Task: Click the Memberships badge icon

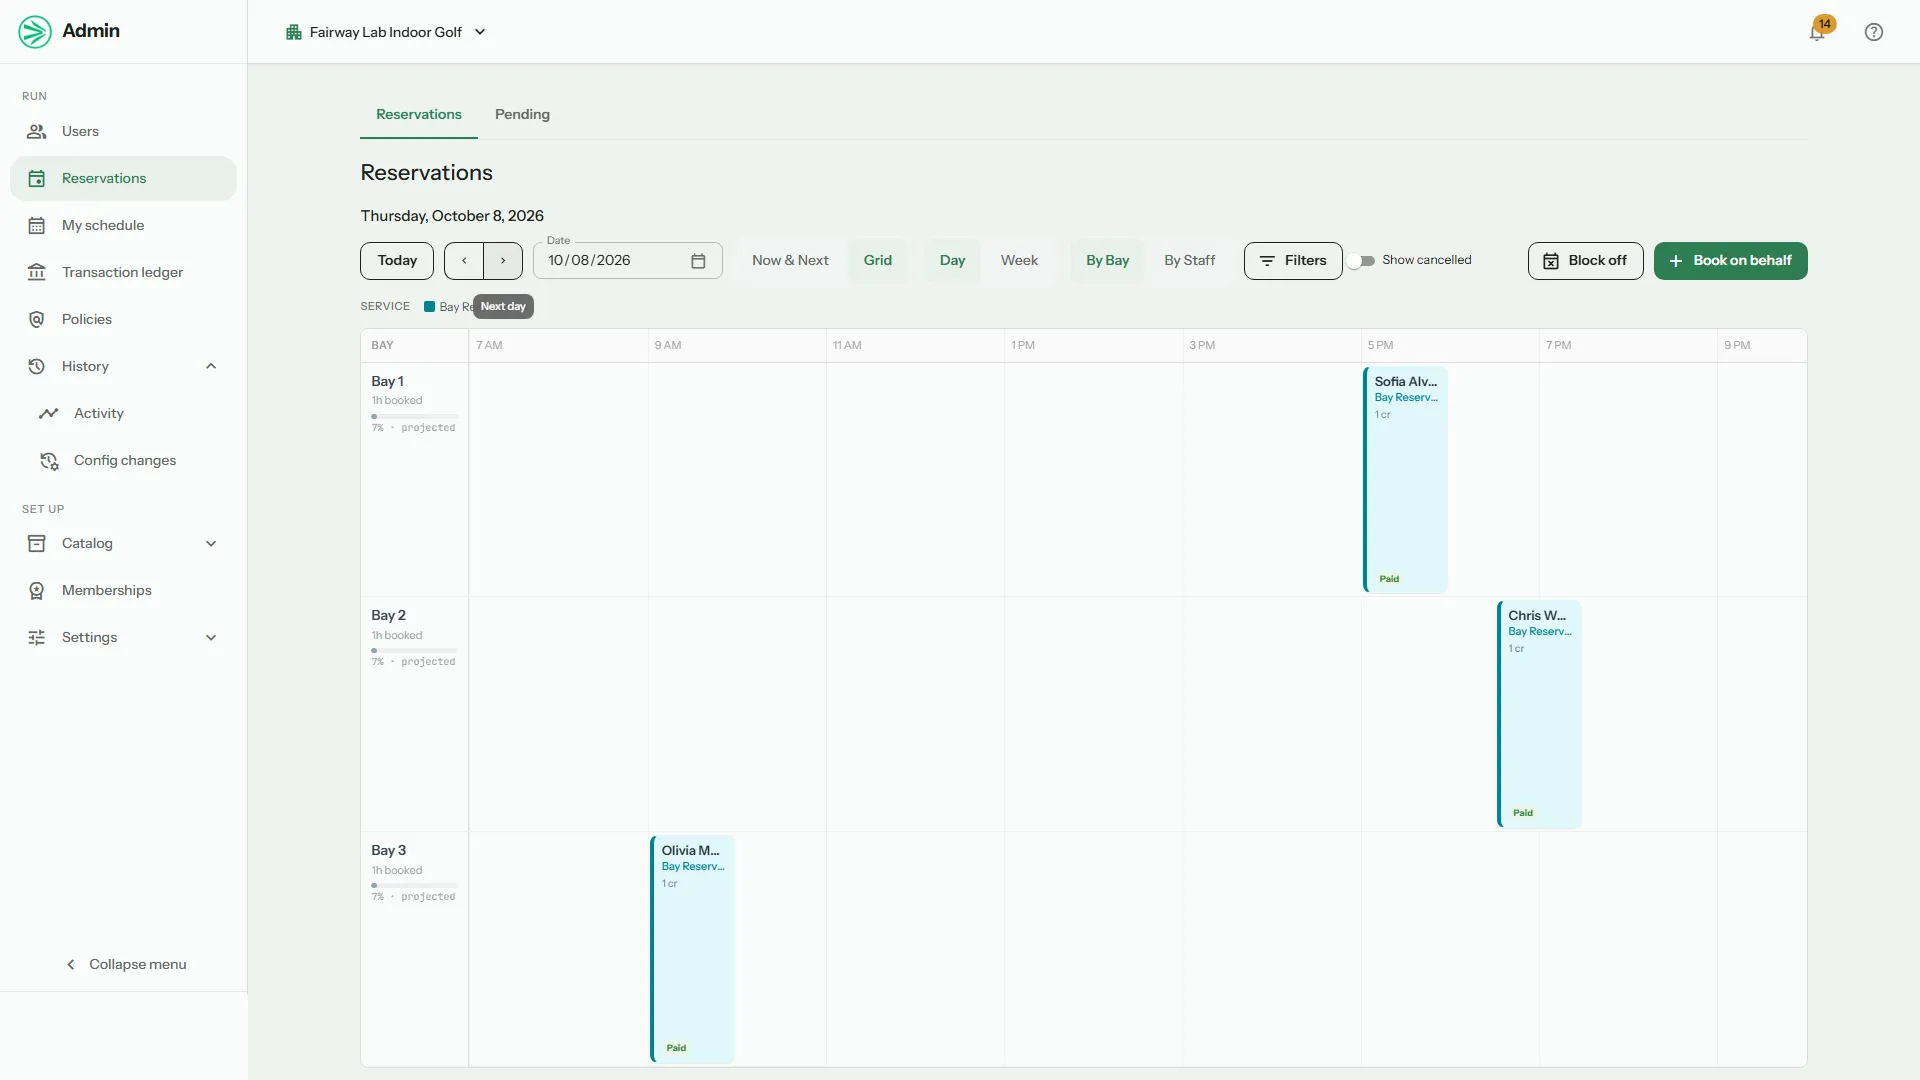Action: [x=37, y=590]
